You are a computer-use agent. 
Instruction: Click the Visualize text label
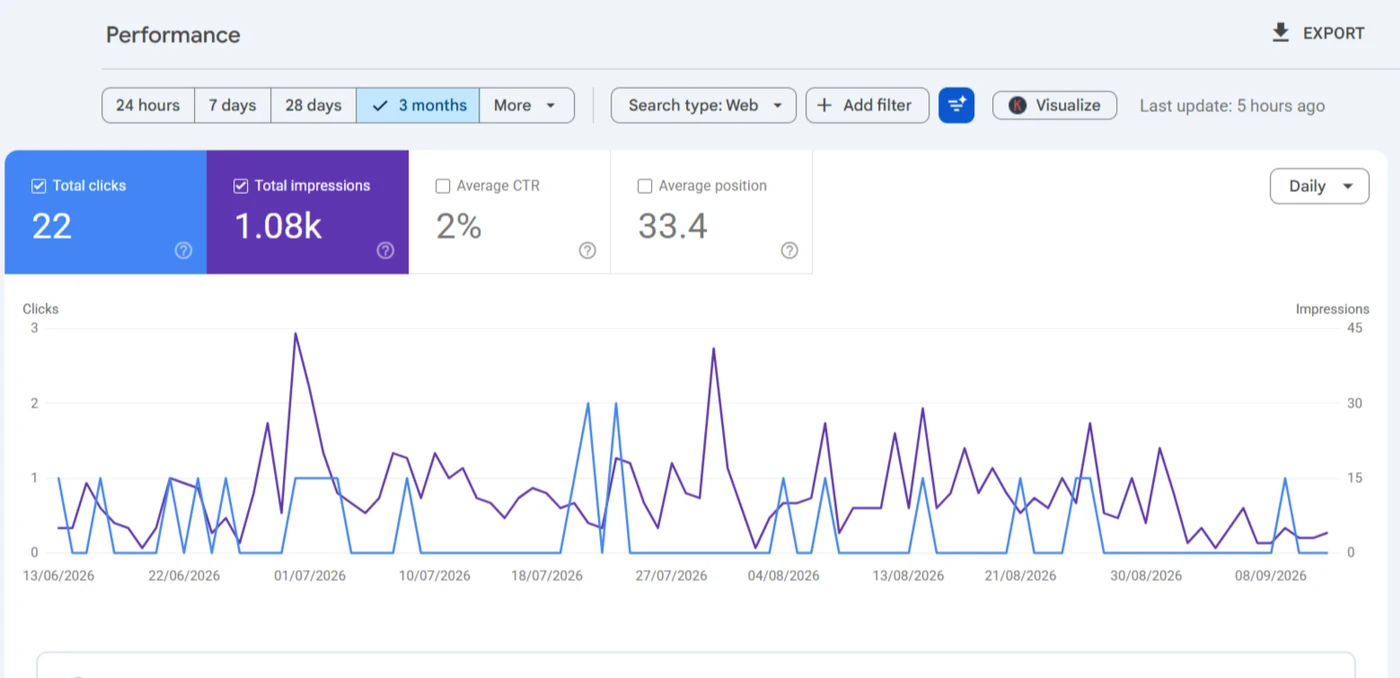point(1068,105)
